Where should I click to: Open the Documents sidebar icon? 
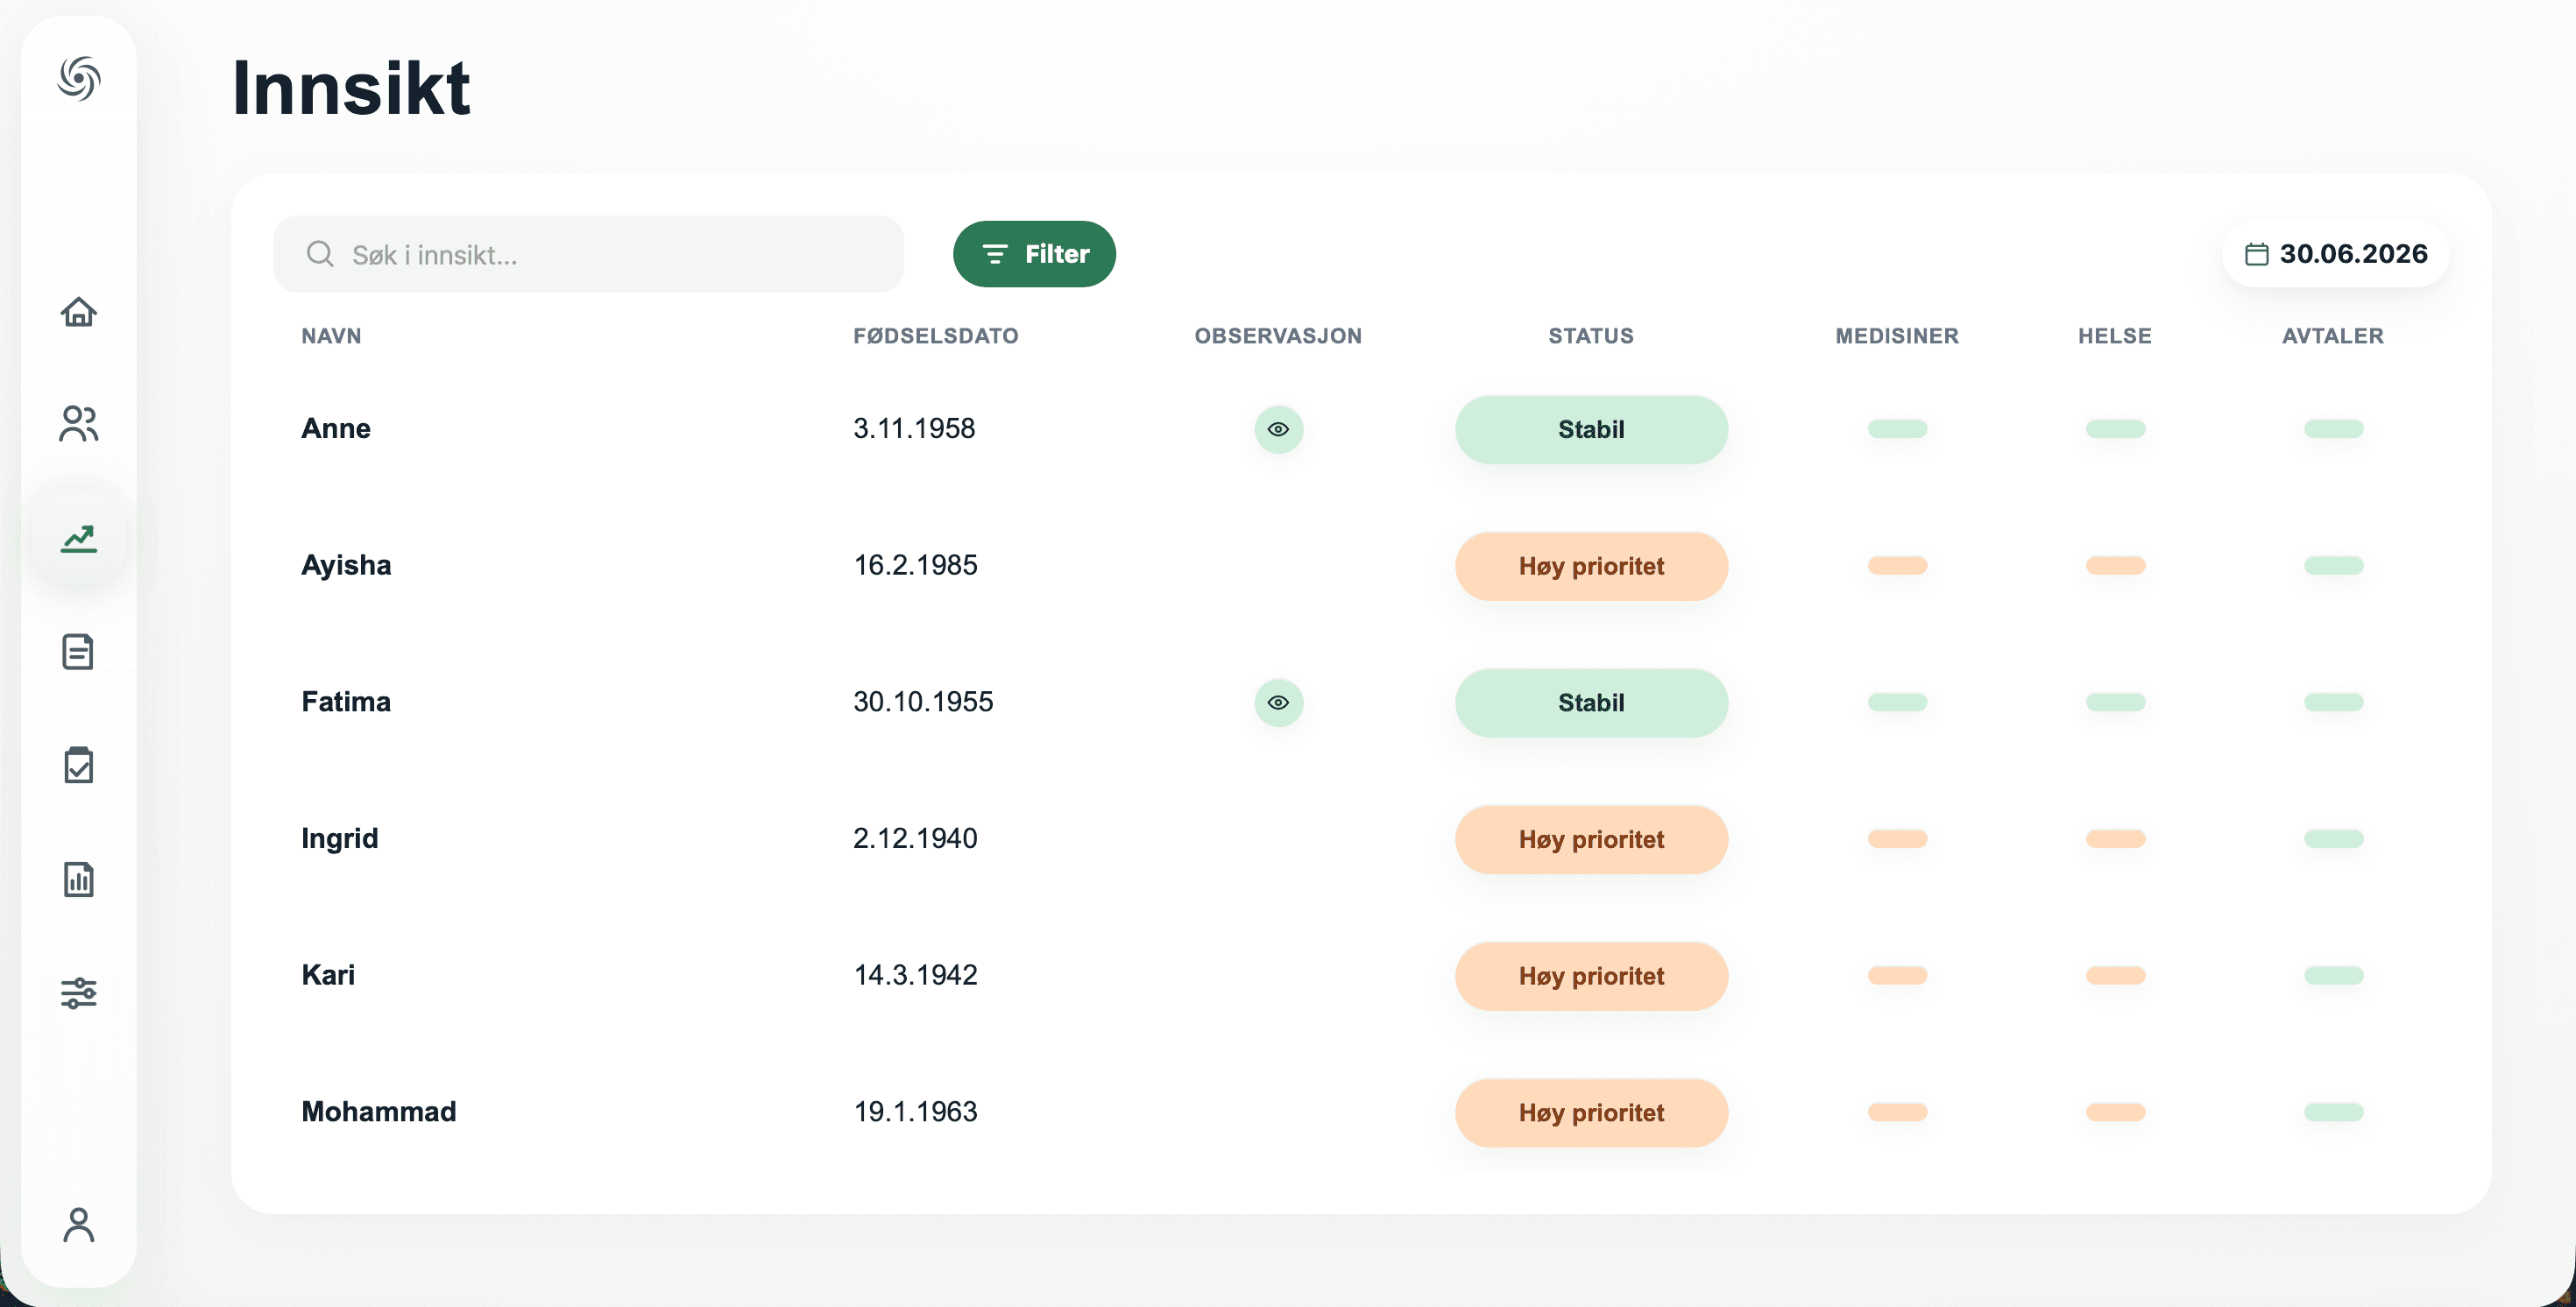point(78,652)
